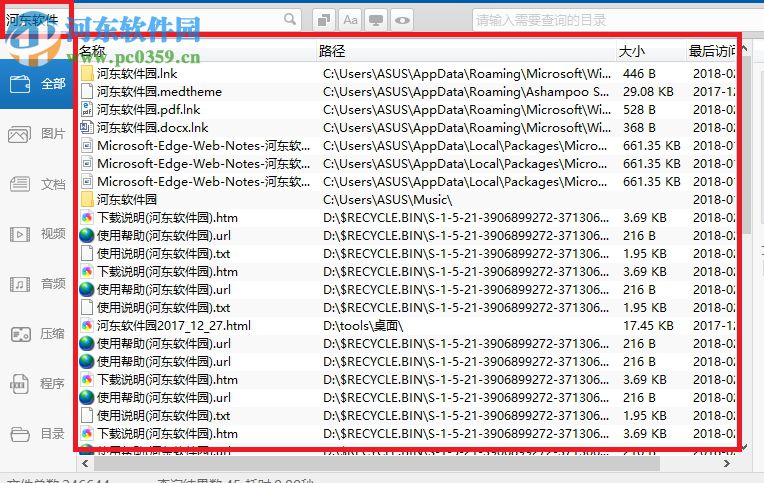Click the compressed files icon in the sidebar
This screenshot has height=483, width=764.
(20, 334)
